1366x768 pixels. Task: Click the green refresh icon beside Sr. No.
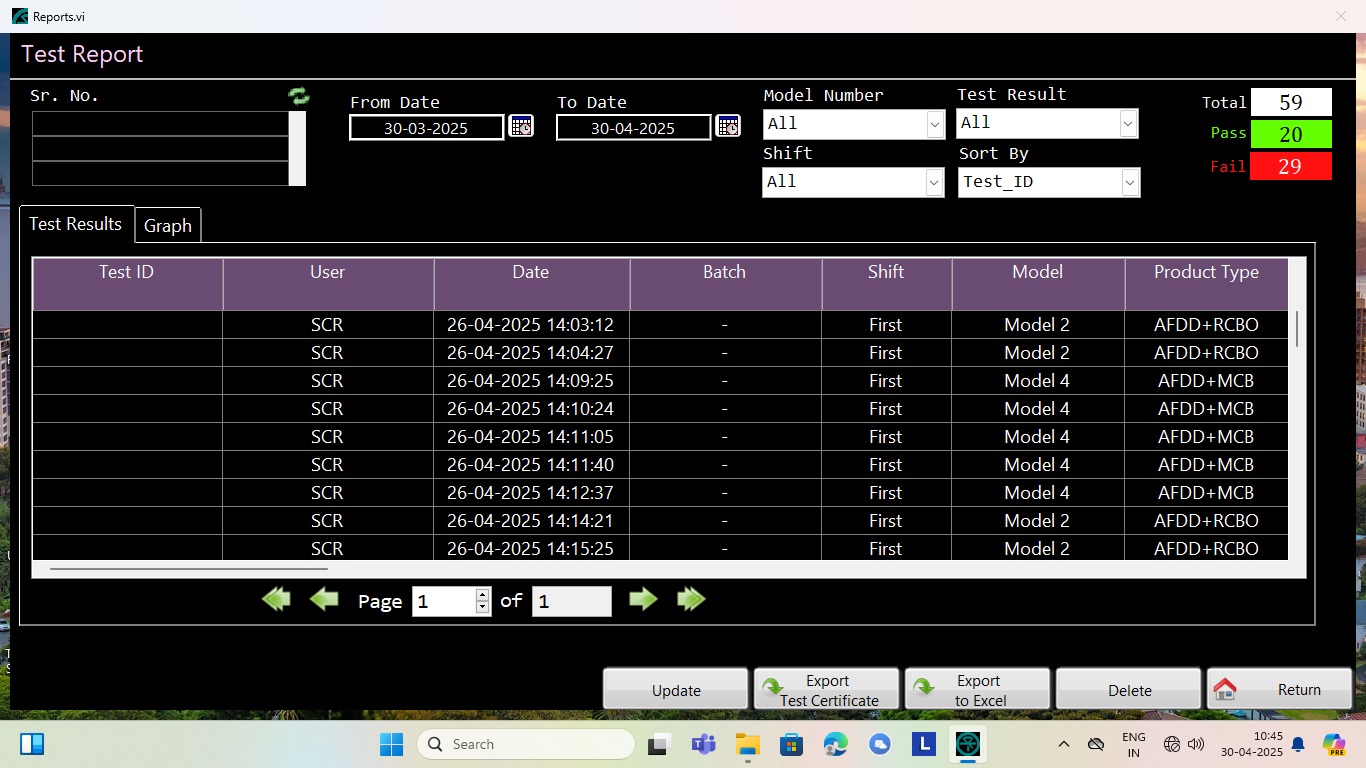tap(299, 96)
